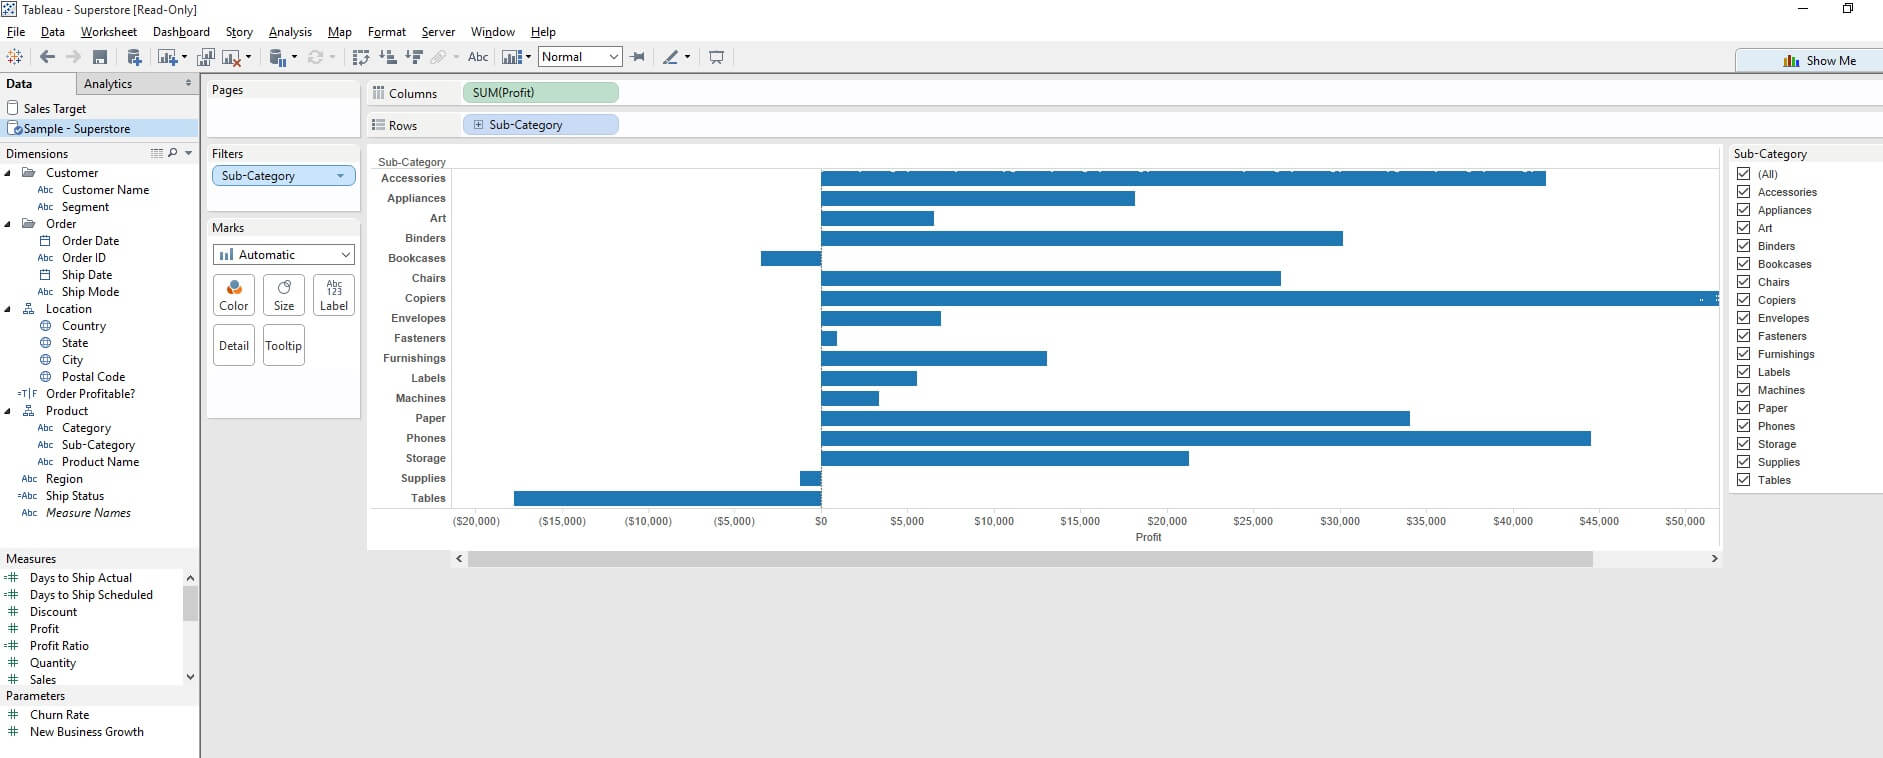Swap rows and columns
Viewport: 1883px width, 758px height.
pos(361,57)
